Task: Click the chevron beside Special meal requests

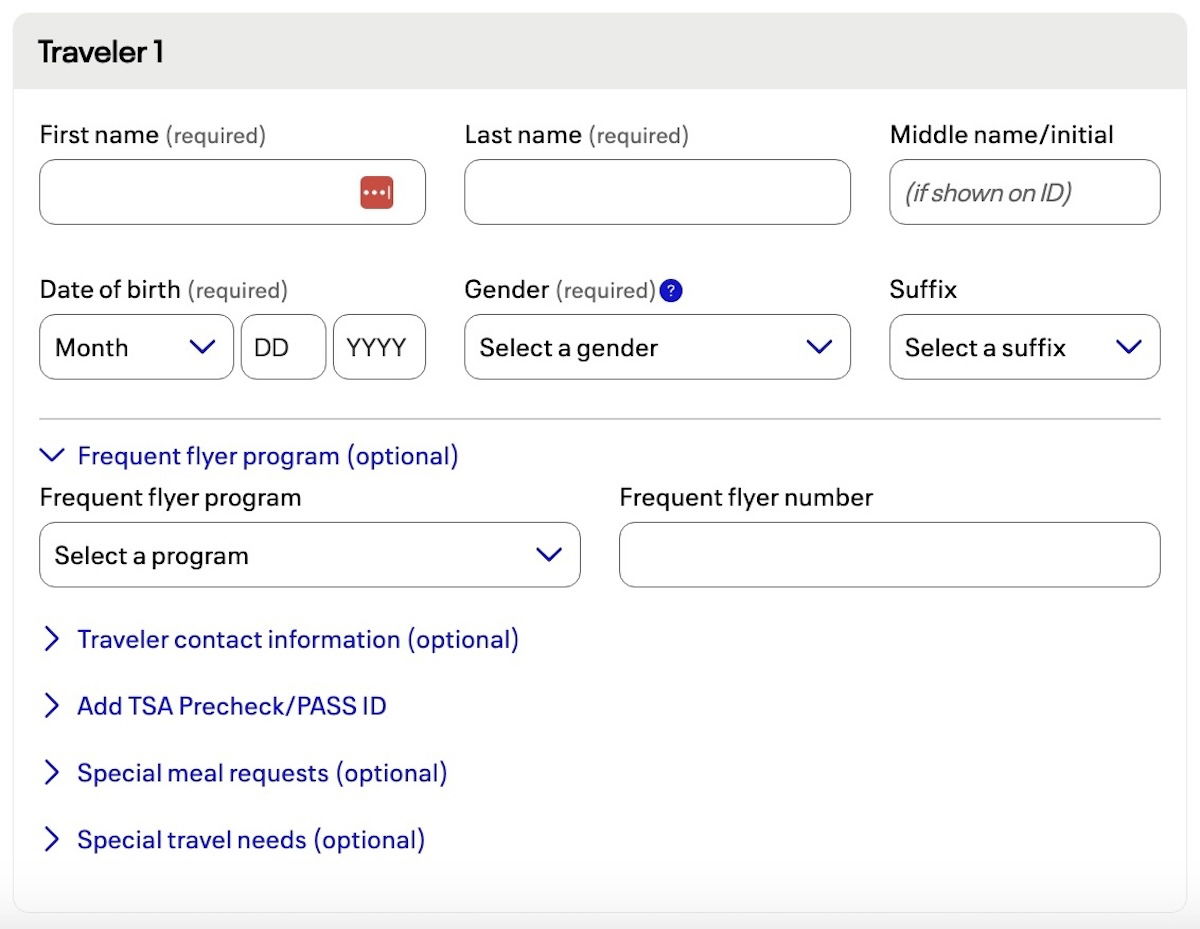Action: pos(52,773)
